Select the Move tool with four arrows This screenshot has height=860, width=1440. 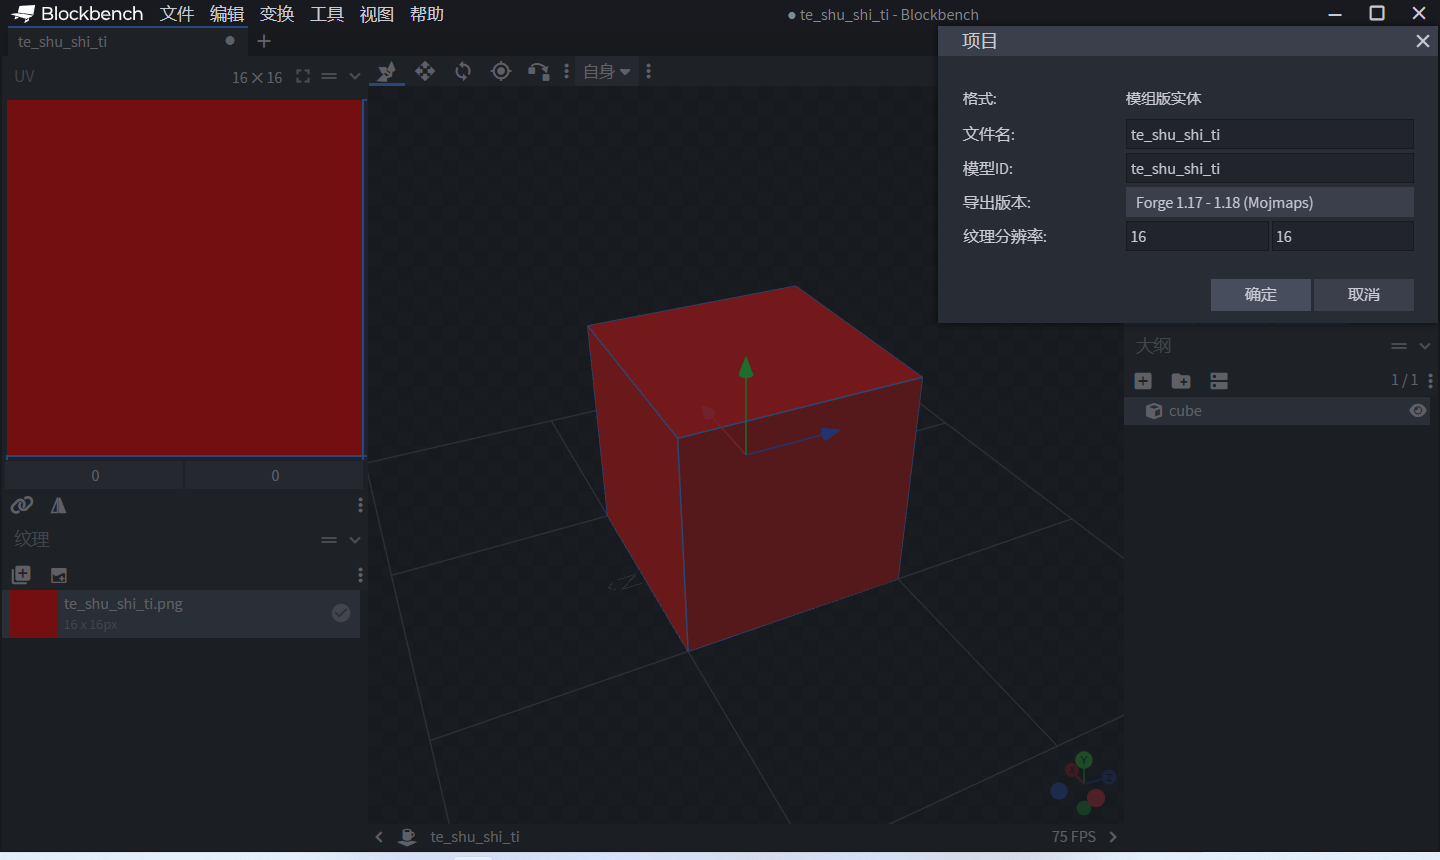(x=425, y=71)
